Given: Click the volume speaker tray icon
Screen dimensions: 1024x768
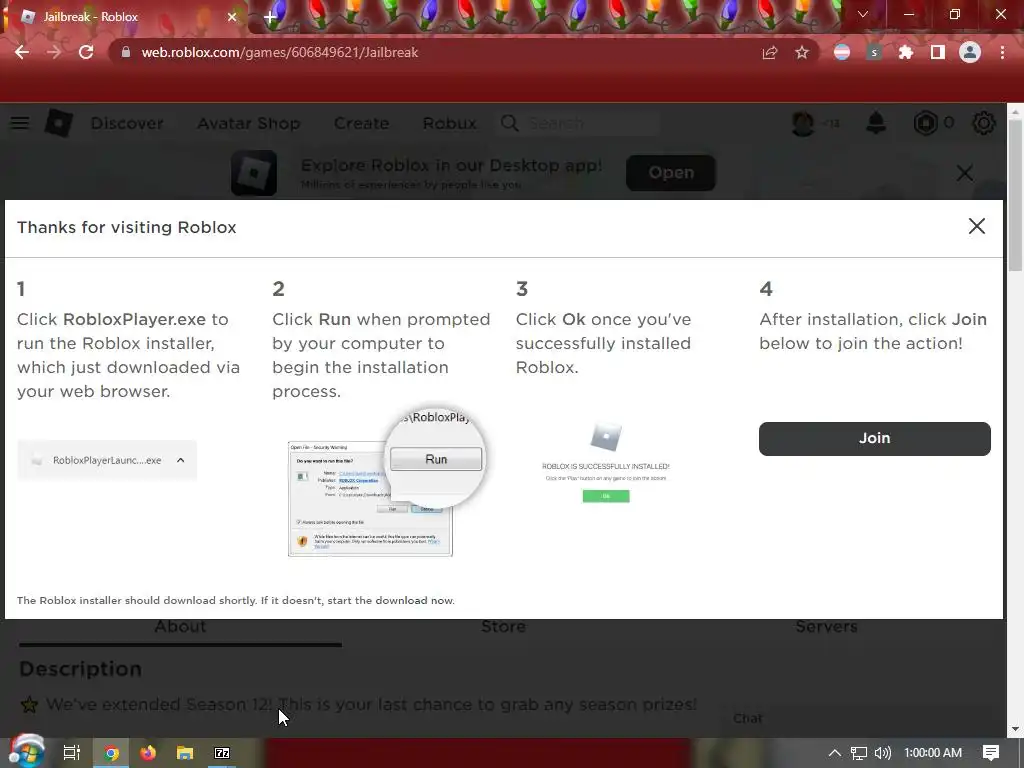Looking at the screenshot, I should 883,753.
